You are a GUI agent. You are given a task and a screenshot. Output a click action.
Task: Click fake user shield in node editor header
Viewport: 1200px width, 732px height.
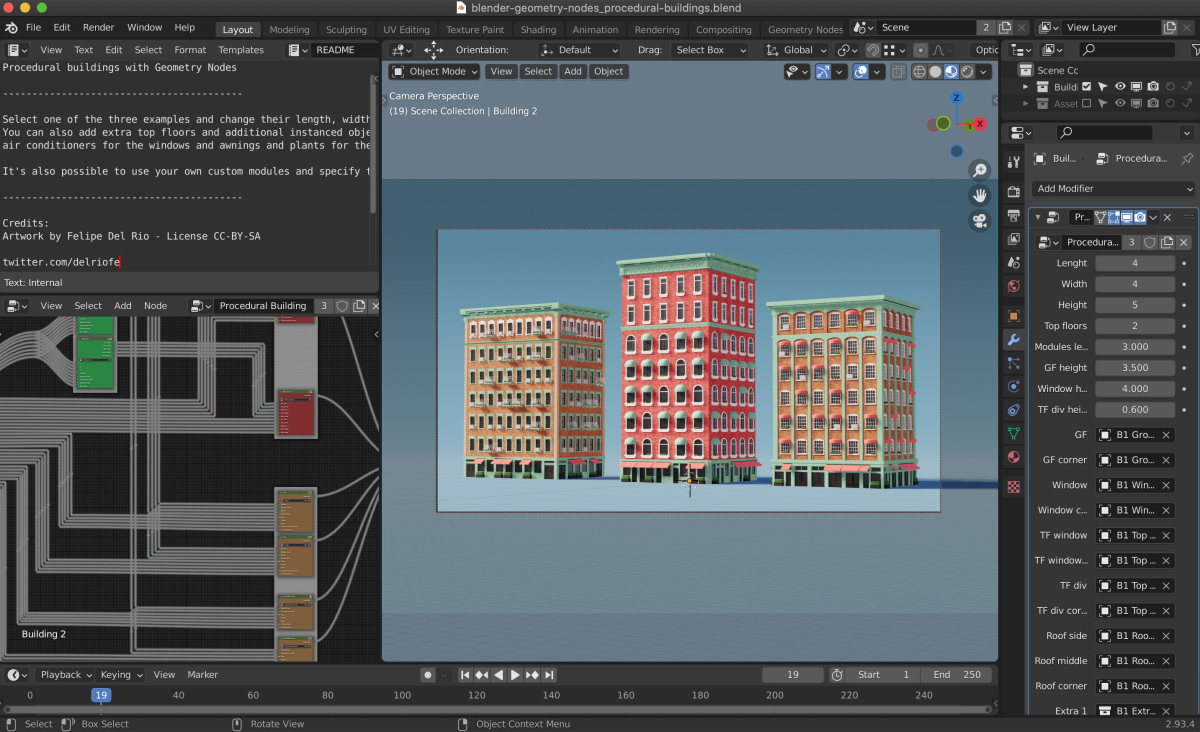pos(342,306)
